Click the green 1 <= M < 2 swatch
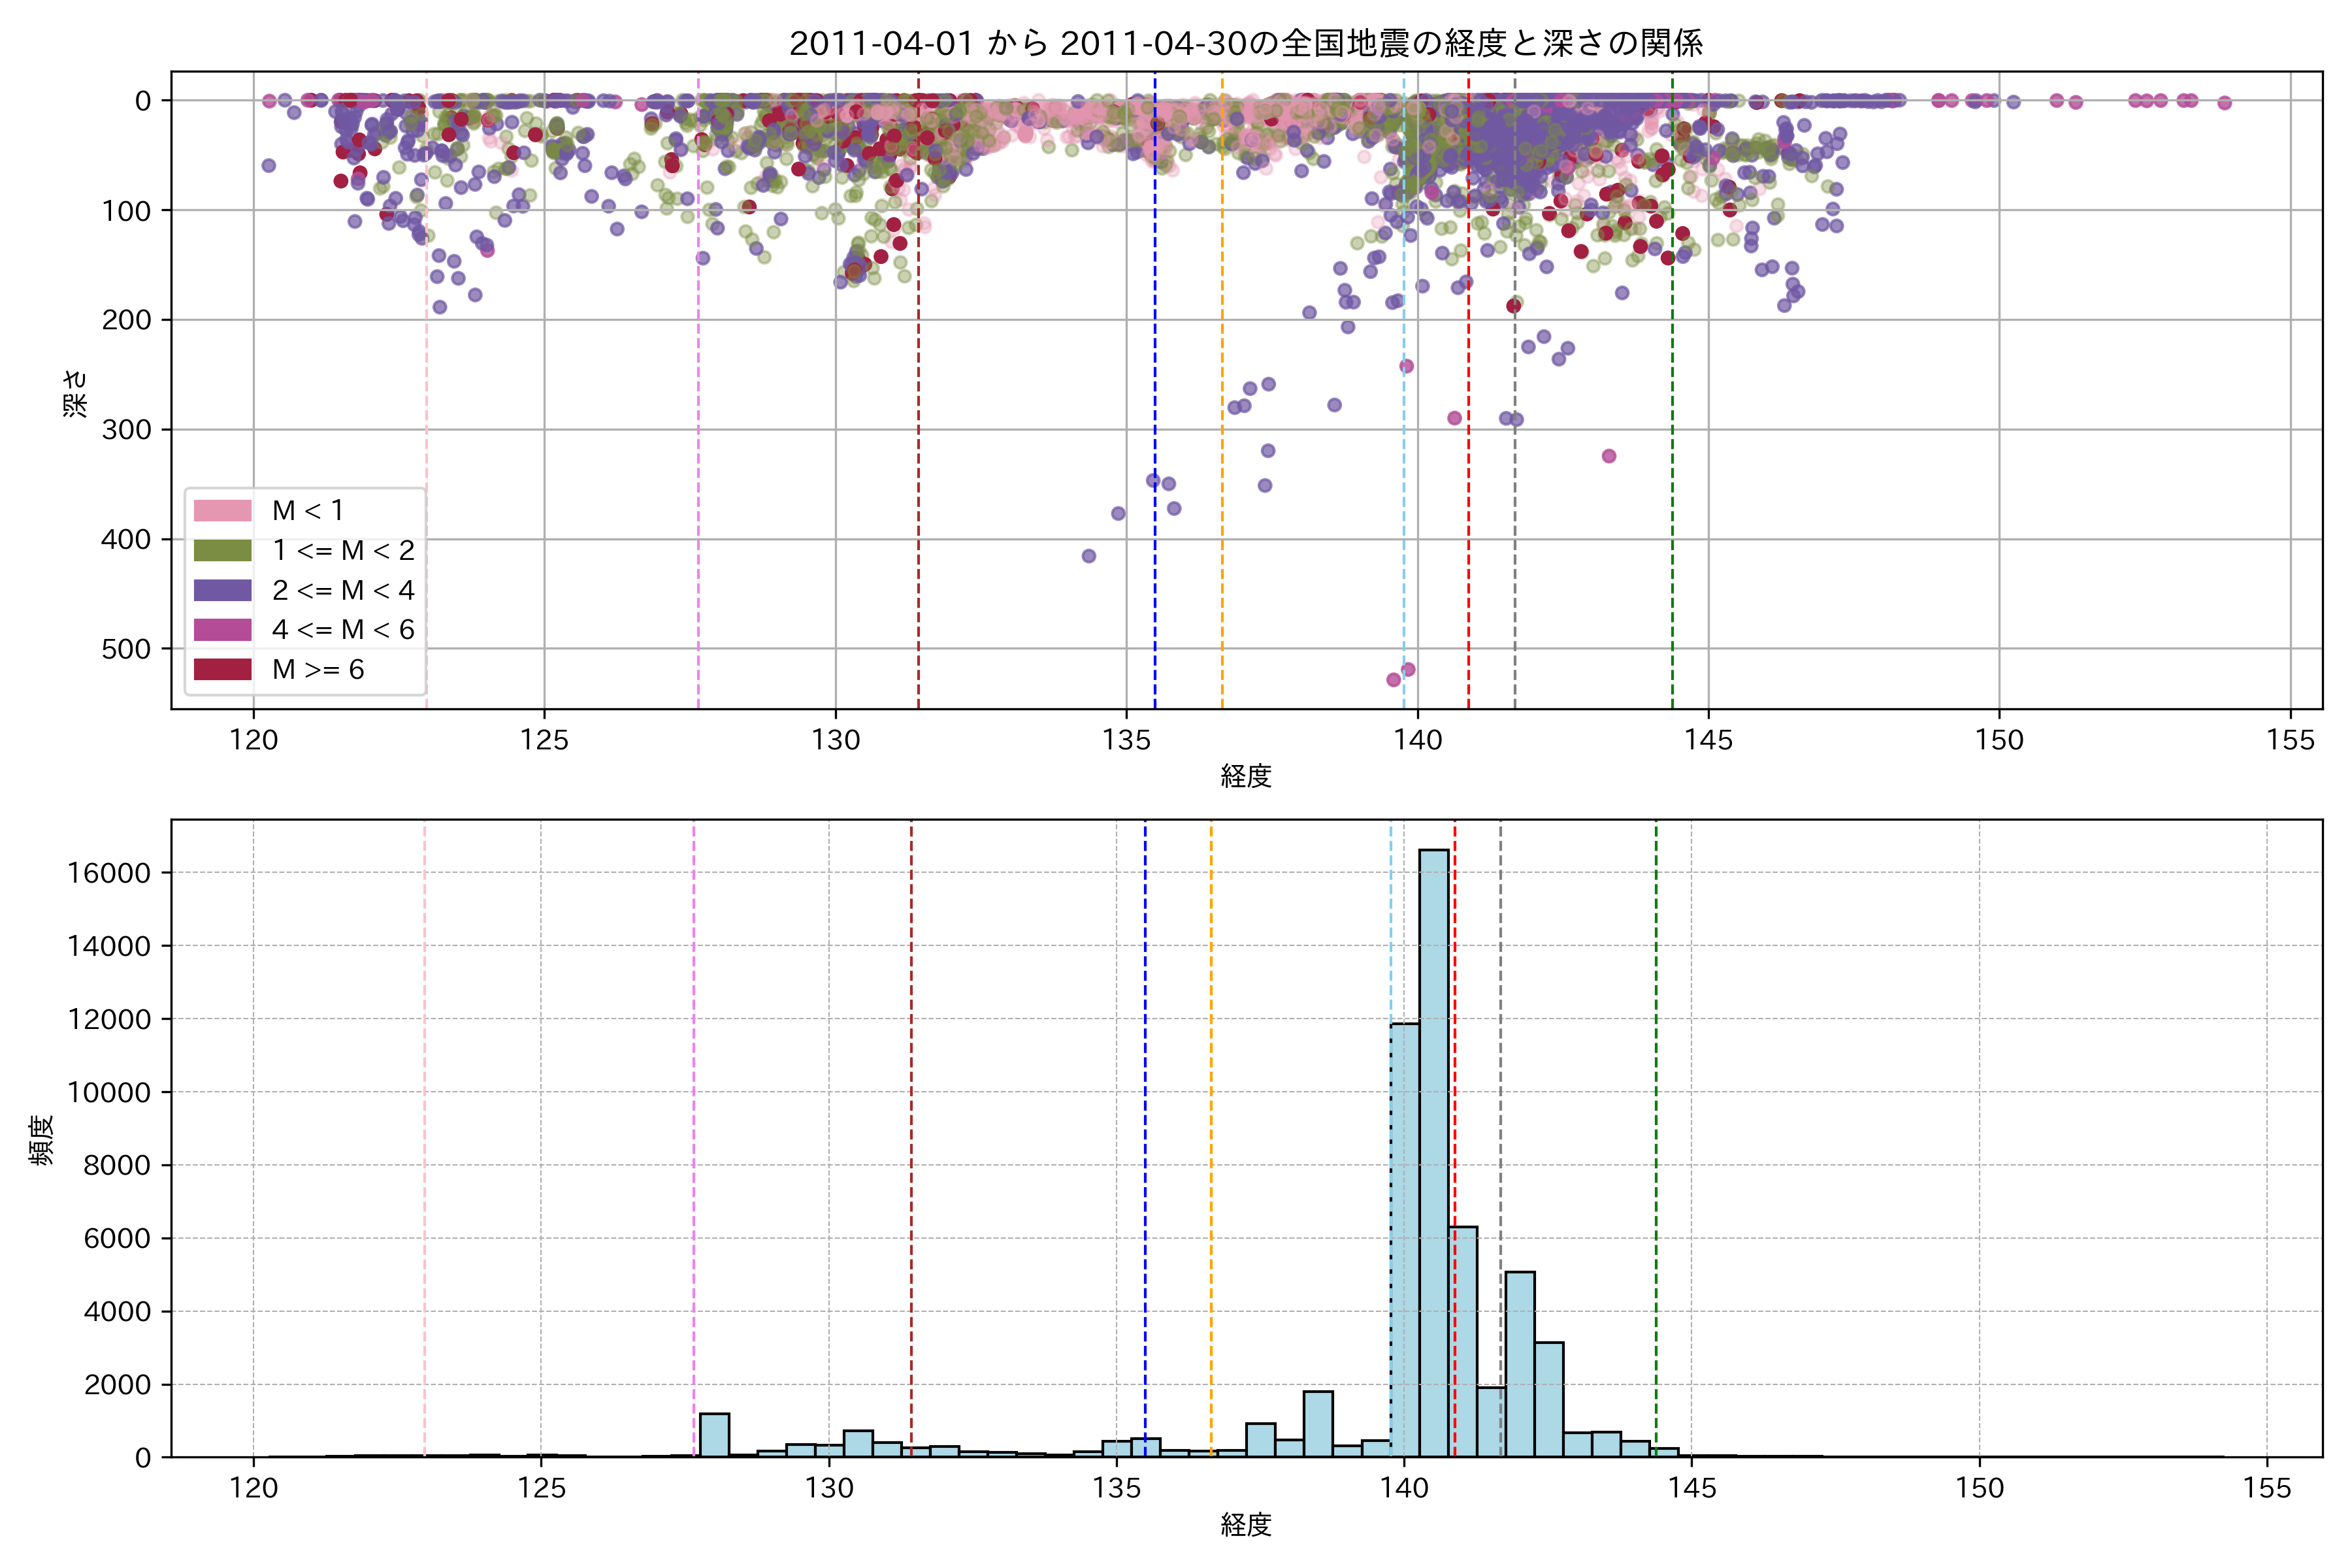Screen dimensions: 2352x1568 (222, 551)
